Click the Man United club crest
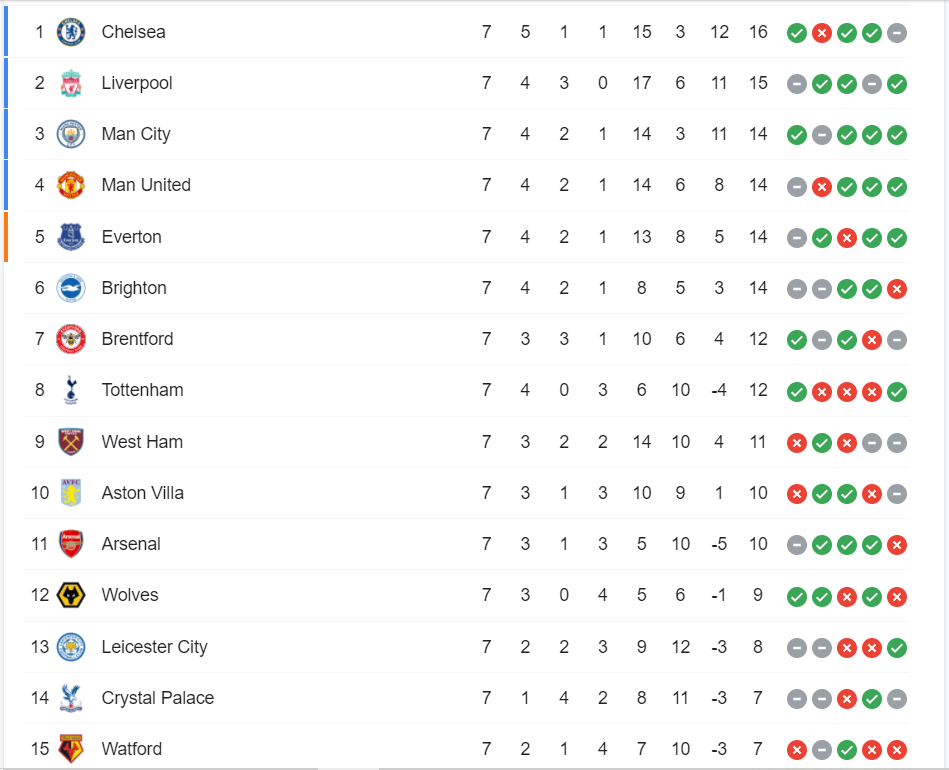Screen dimensions: 949x770 tap(71, 185)
